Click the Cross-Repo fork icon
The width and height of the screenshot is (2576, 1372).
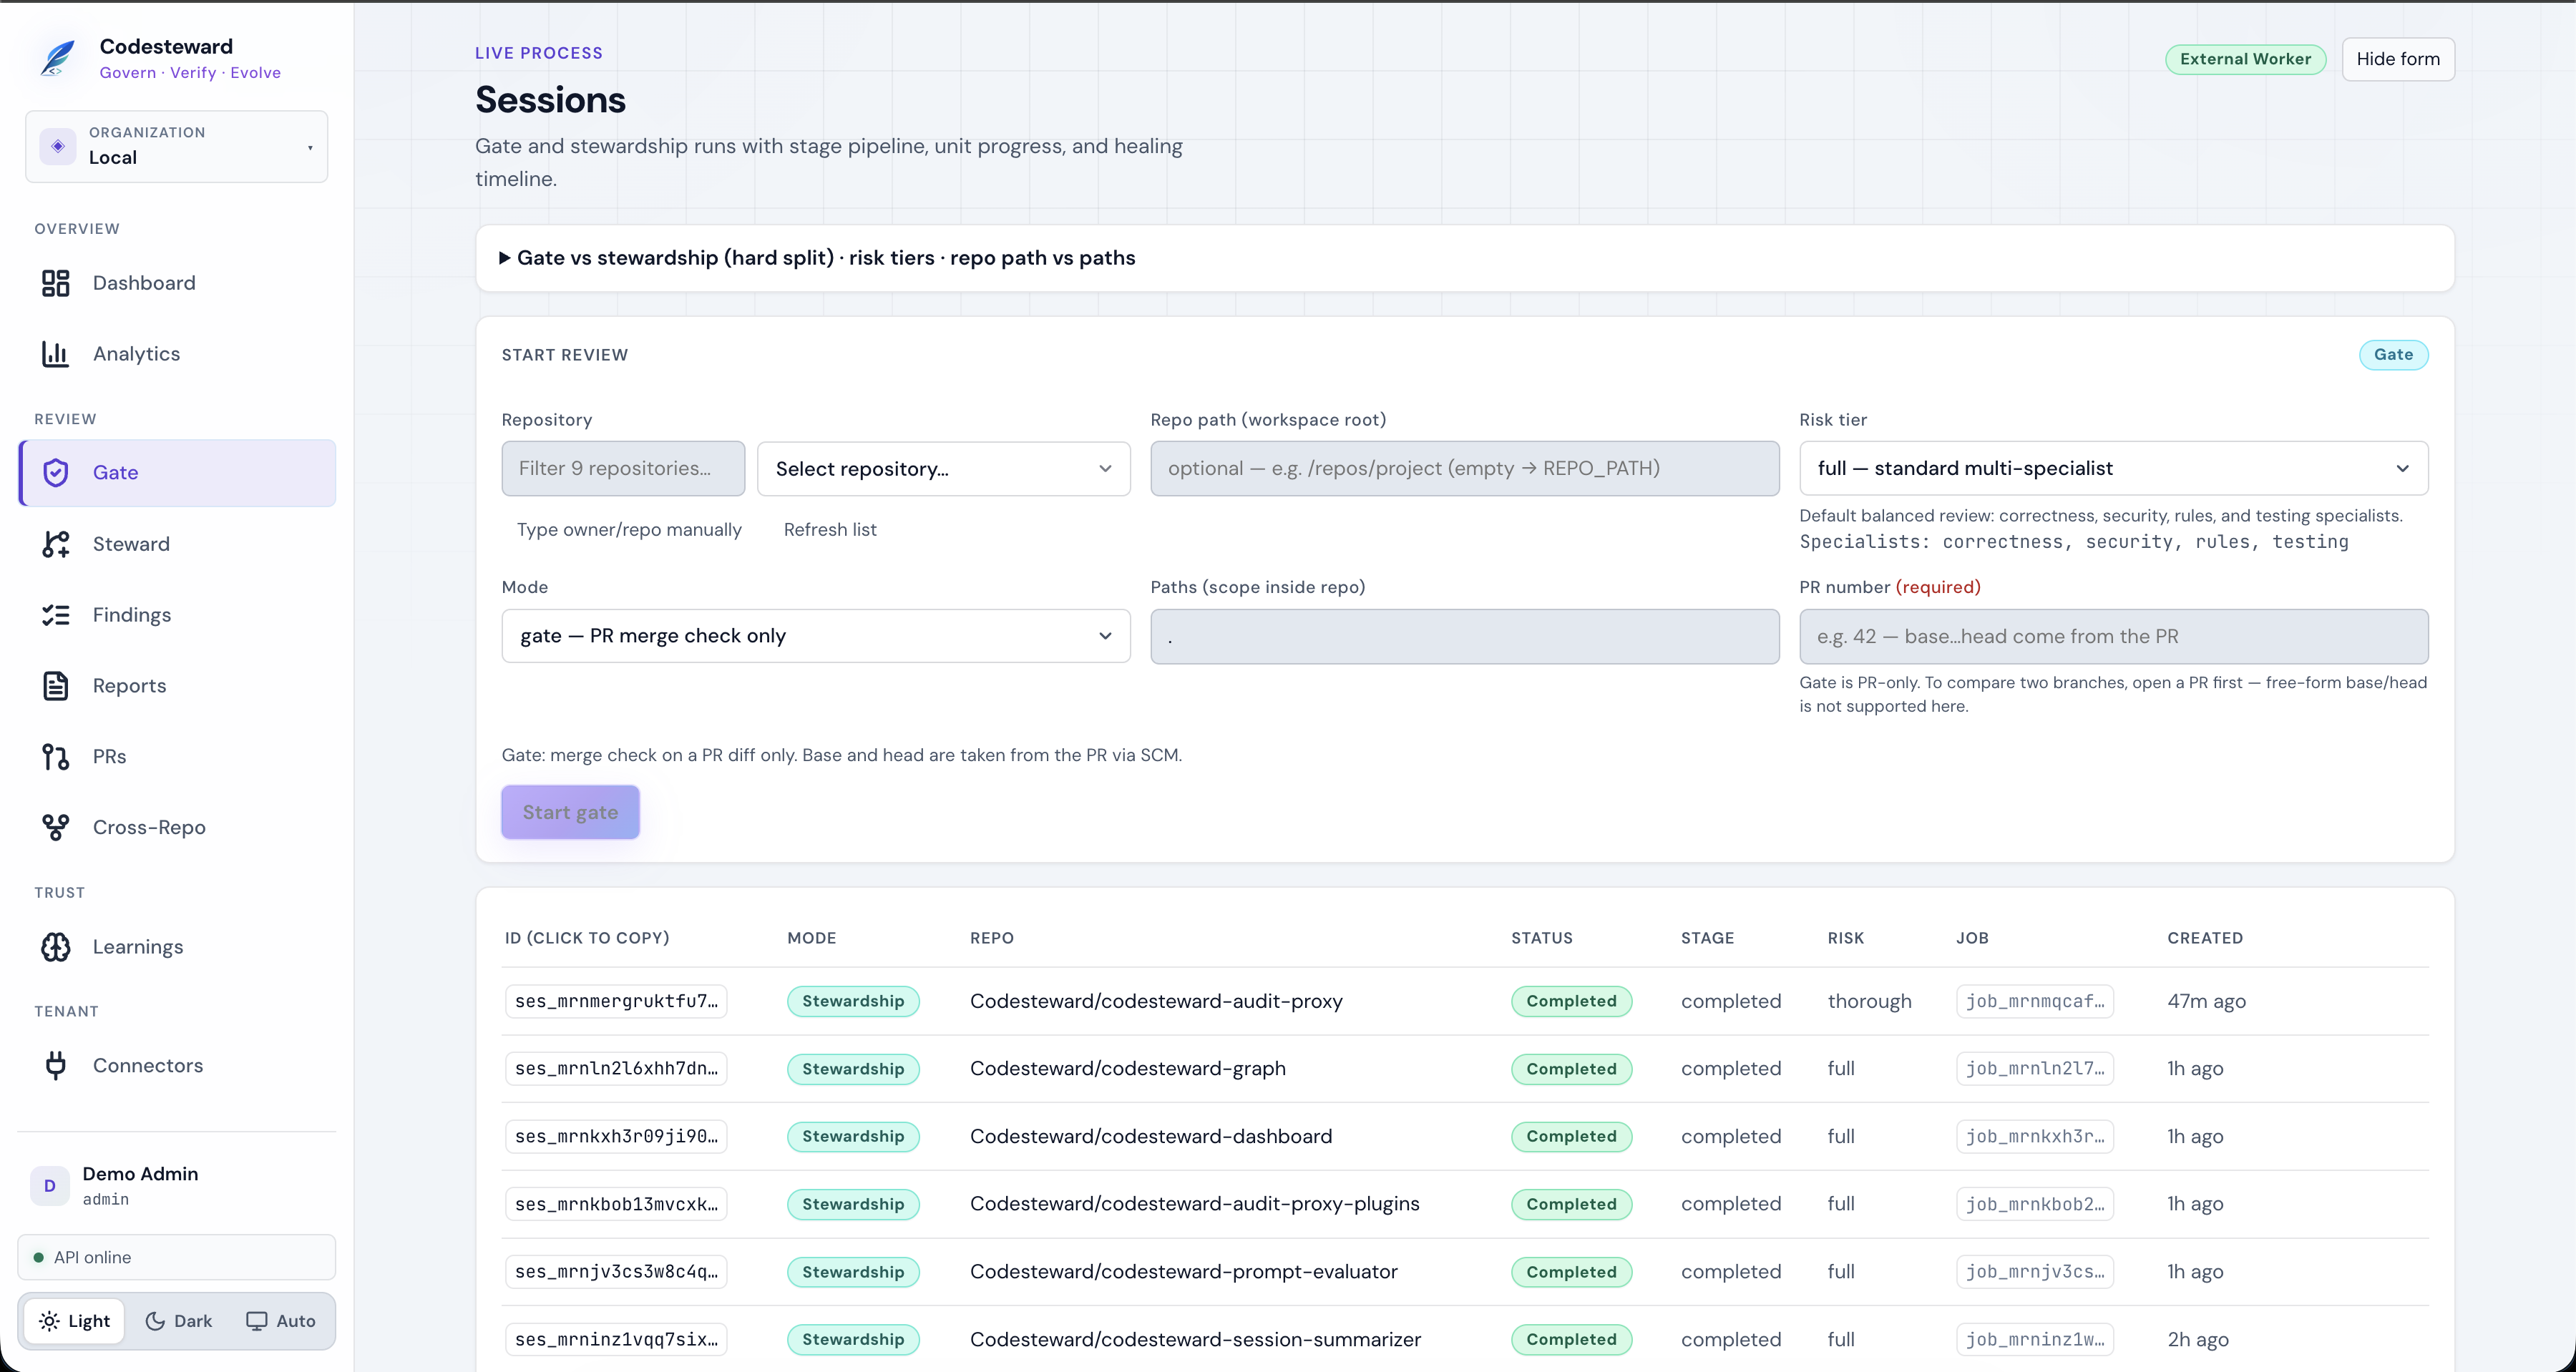point(56,827)
